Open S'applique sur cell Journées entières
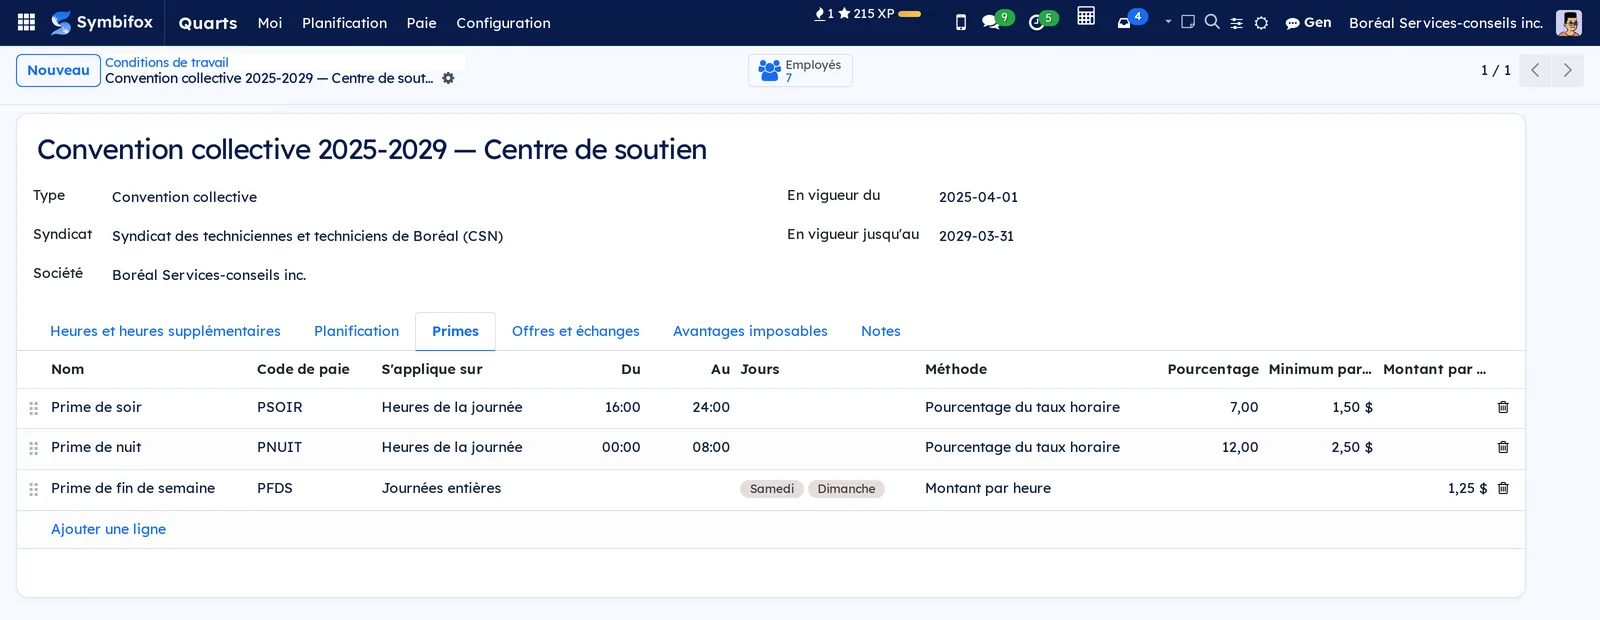 click(441, 488)
